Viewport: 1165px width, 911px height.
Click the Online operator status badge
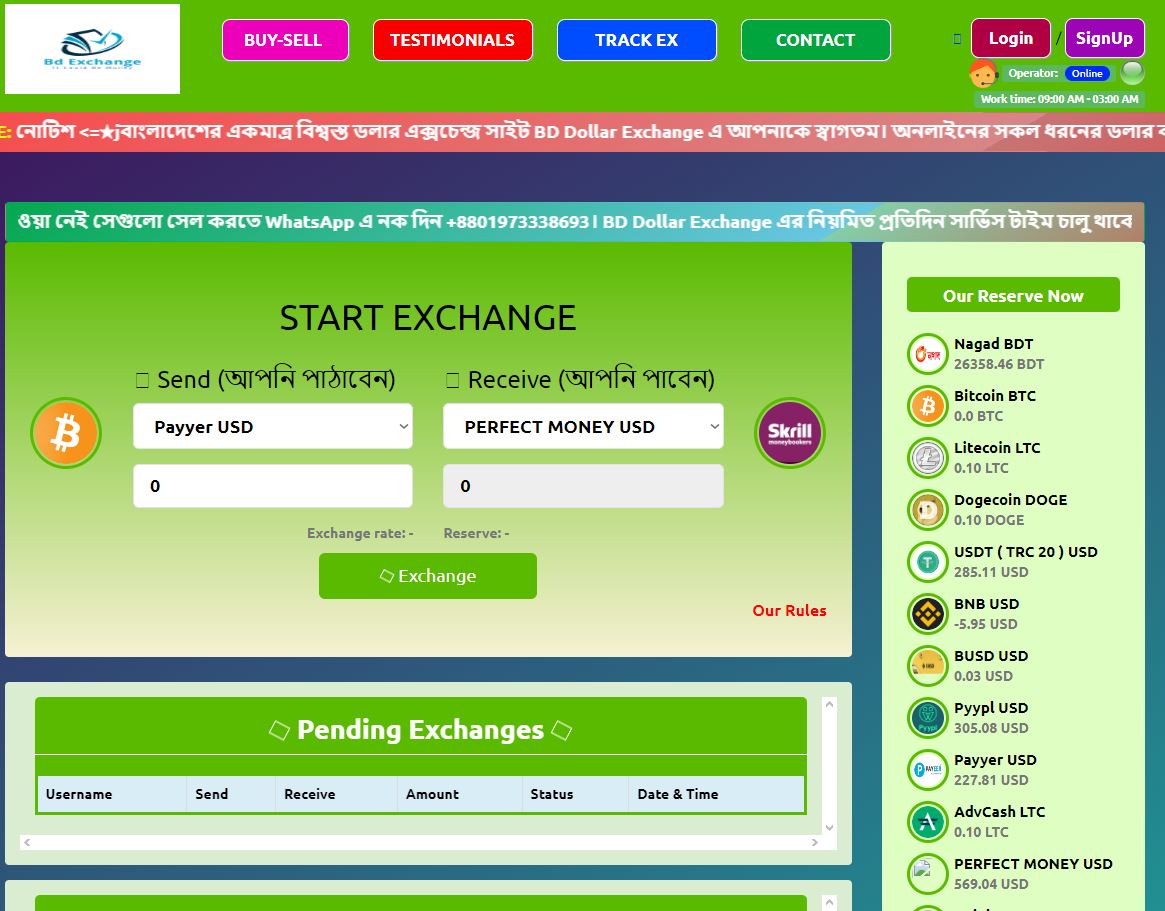pyautogui.click(x=1087, y=74)
